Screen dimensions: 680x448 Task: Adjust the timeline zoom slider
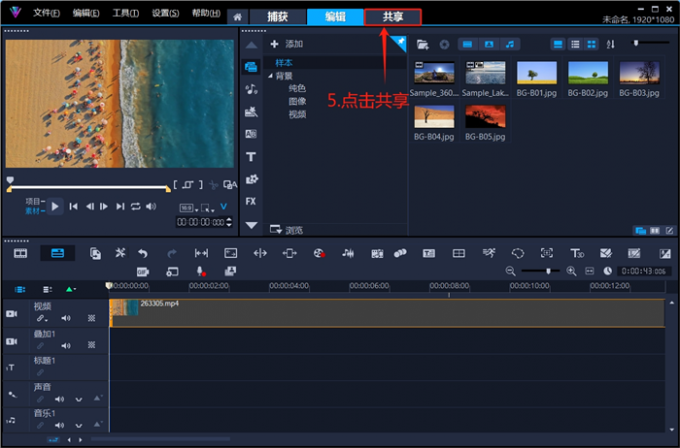(548, 271)
